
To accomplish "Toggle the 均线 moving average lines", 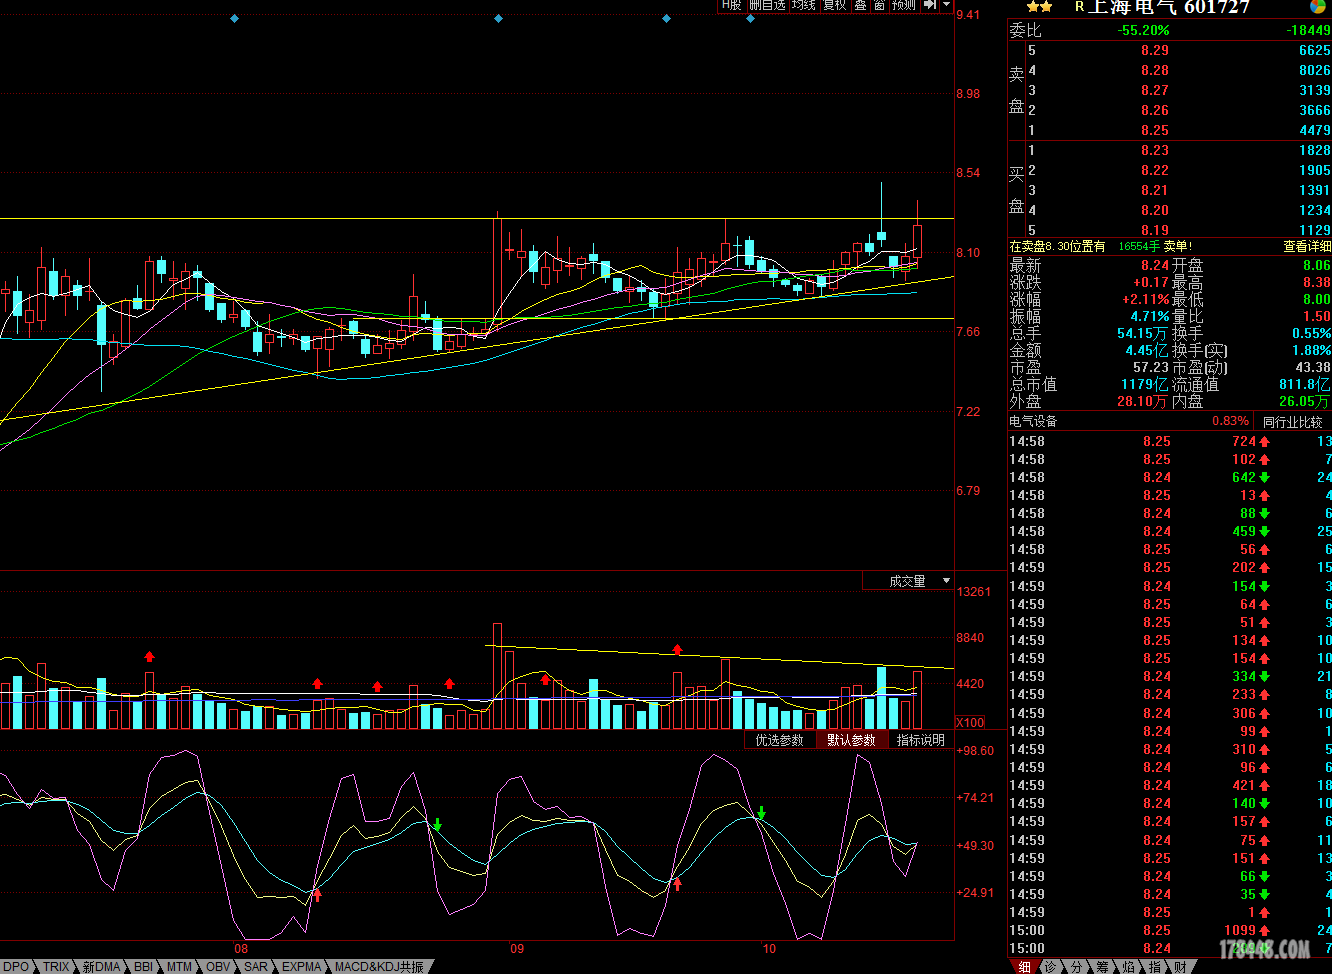I will click(804, 5).
